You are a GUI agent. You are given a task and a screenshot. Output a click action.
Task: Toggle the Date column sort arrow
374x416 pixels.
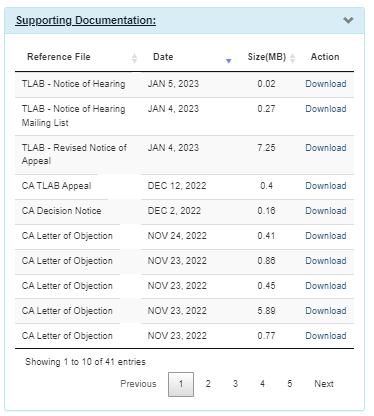[x=228, y=61]
